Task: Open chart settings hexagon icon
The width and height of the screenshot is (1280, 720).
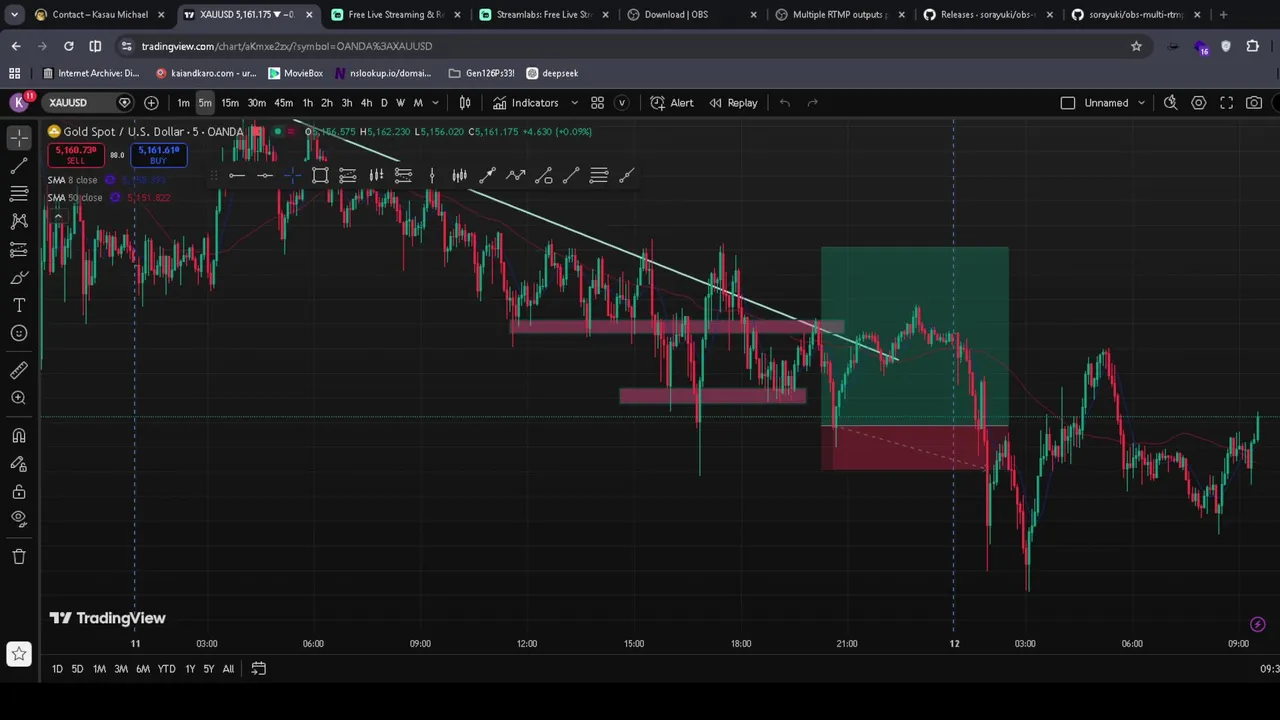Action: point(1198,103)
